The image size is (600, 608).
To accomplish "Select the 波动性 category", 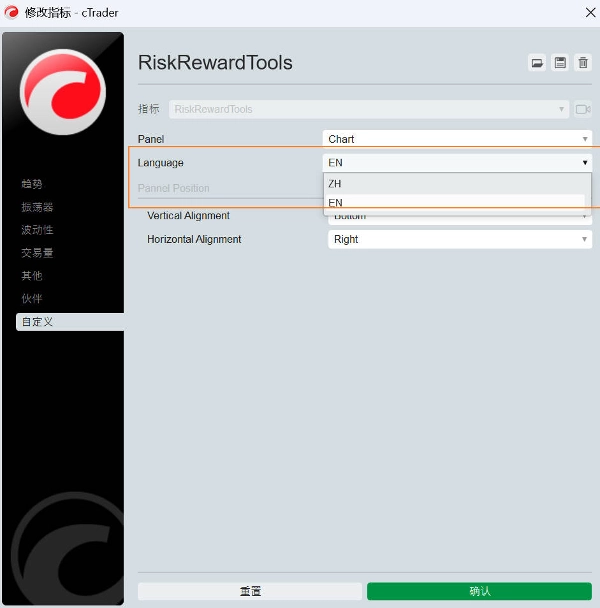I will [37, 230].
